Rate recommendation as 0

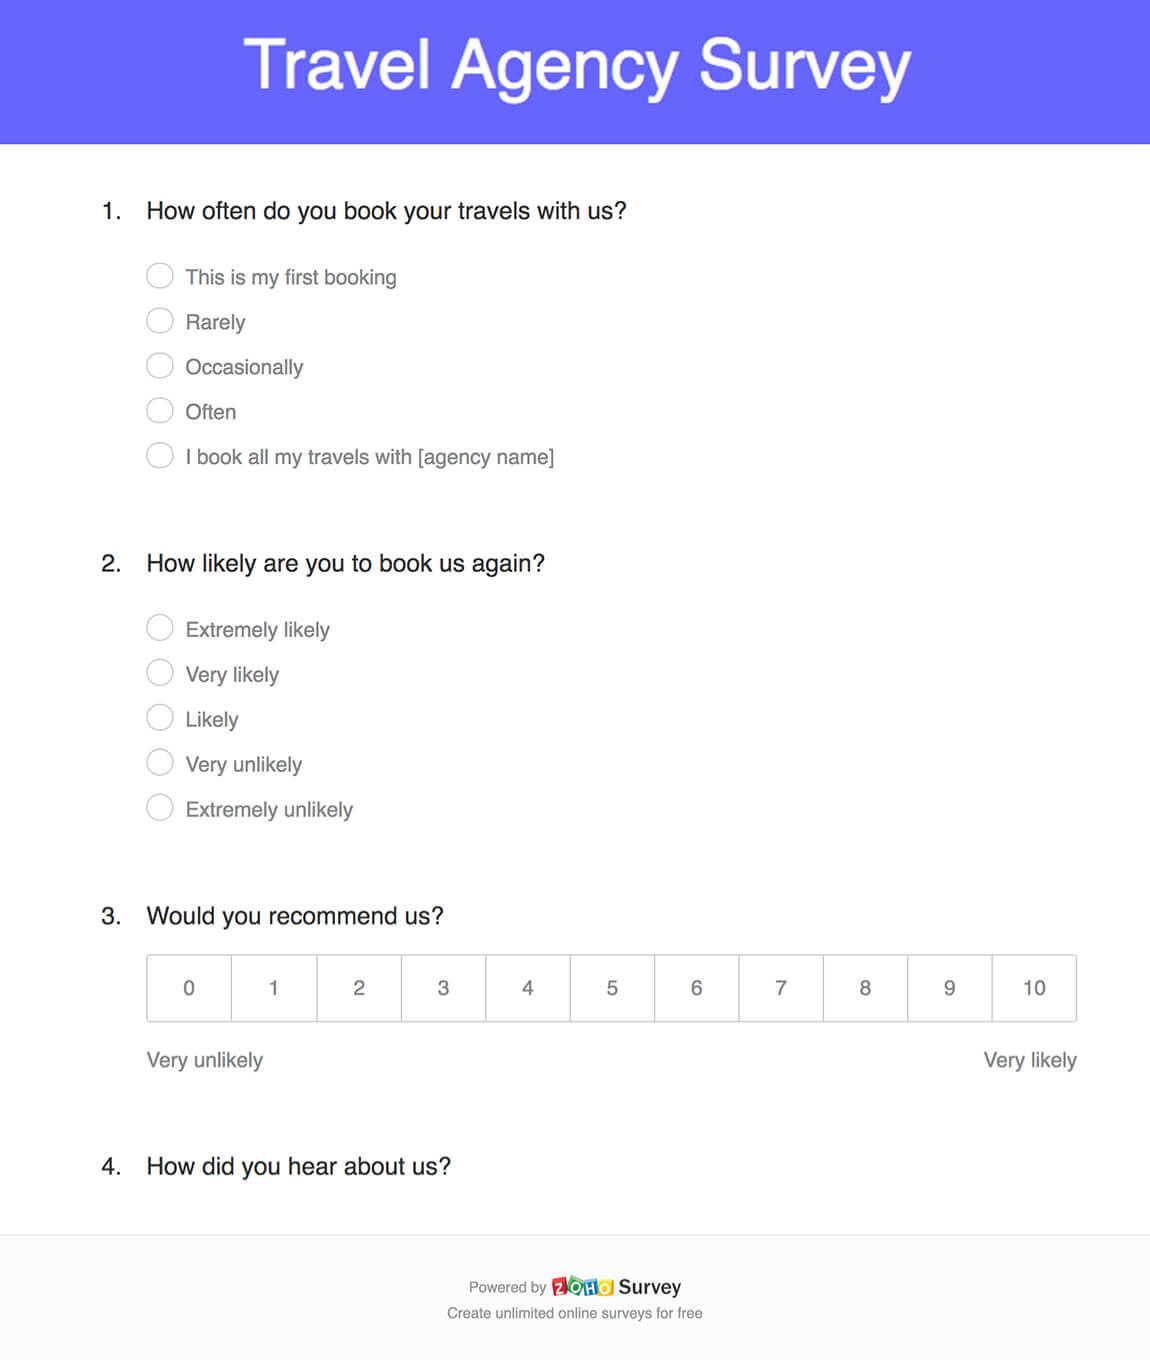[x=189, y=988]
